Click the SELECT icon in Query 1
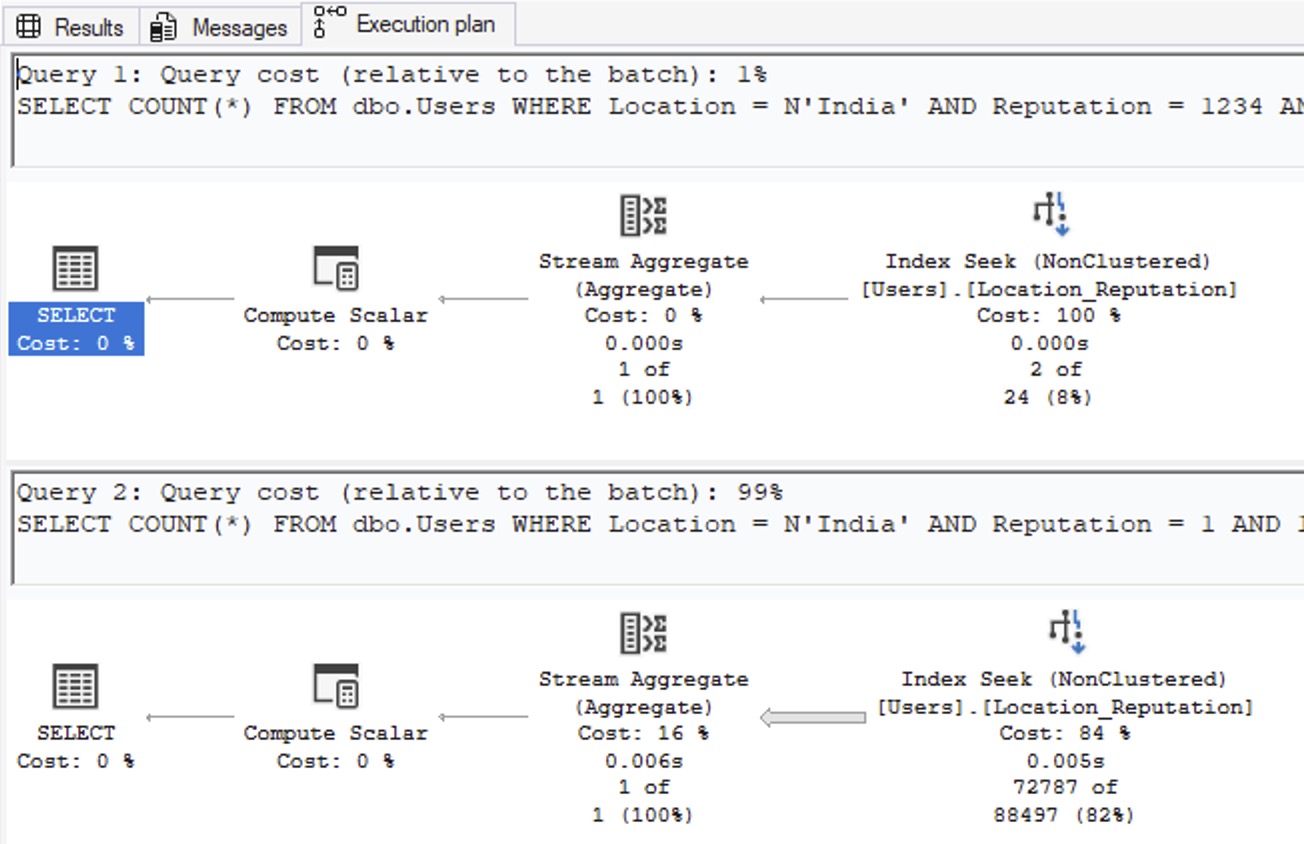 tap(76, 269)
